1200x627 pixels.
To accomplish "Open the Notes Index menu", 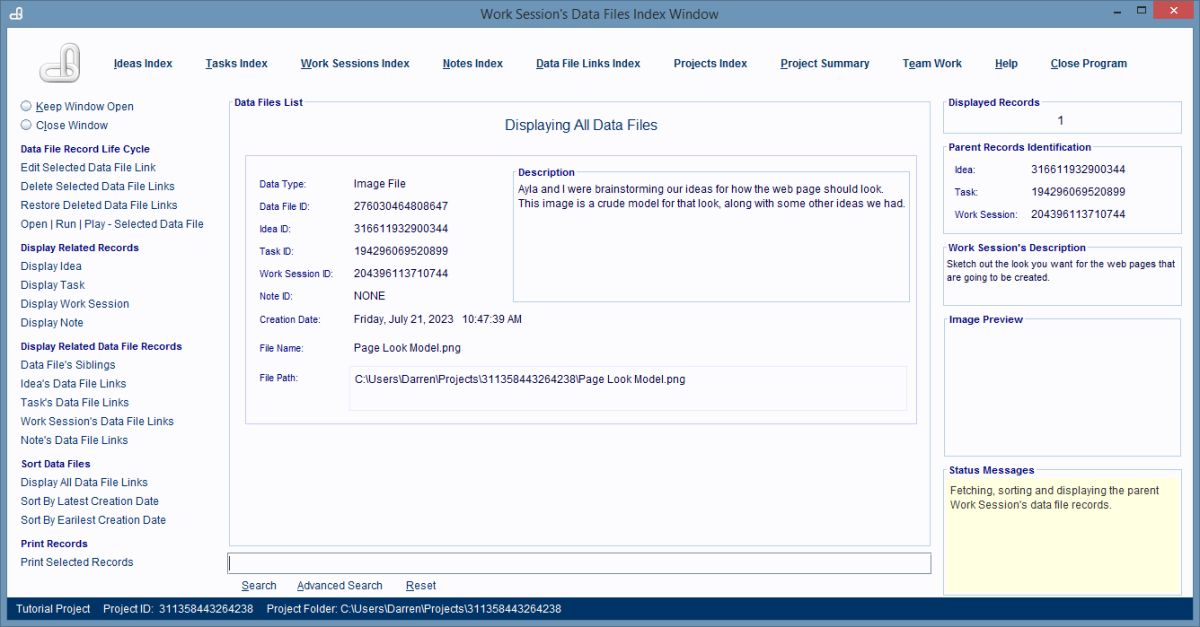I will (473, 63).
